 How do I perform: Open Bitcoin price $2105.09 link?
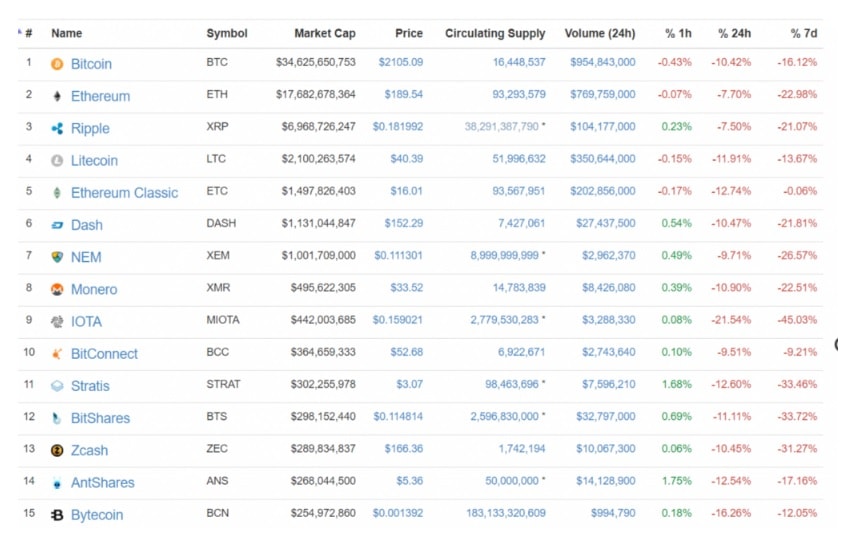400,62
